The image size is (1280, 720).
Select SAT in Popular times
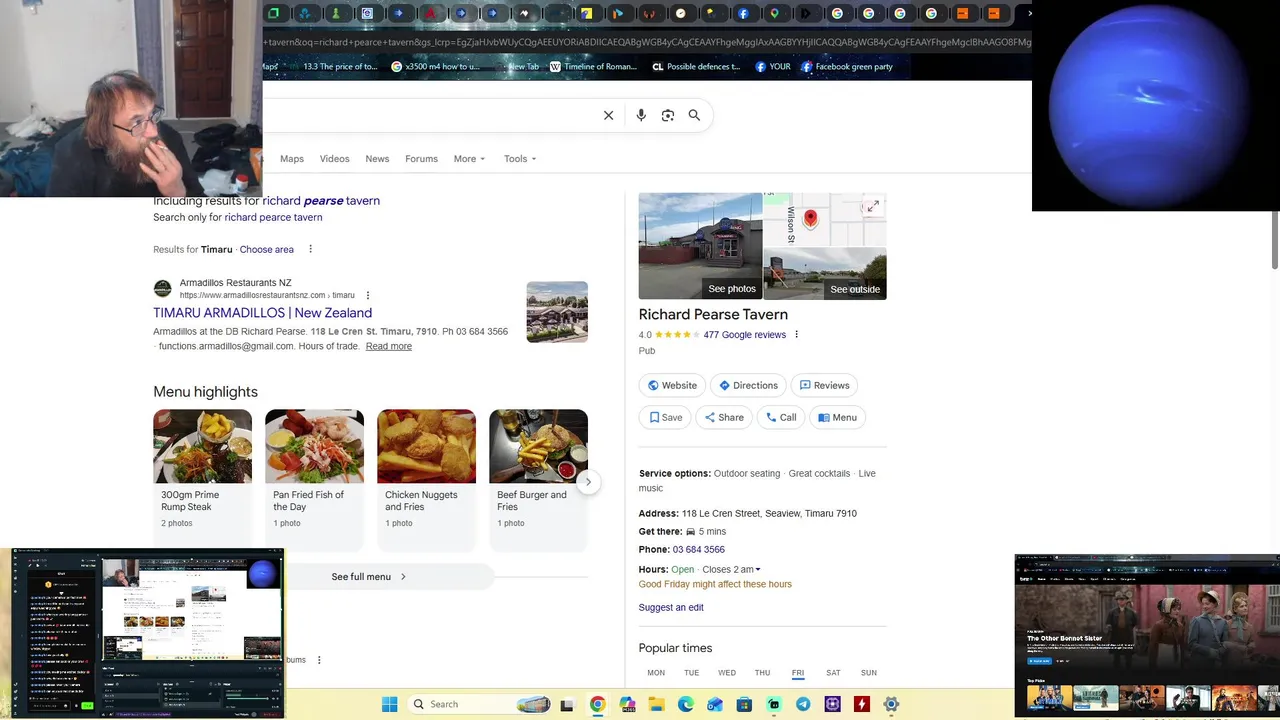pos(833,673)
